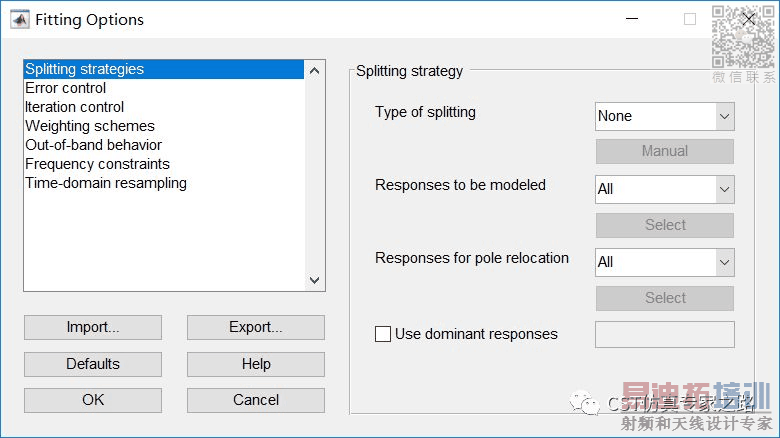This screenshot has width=780, height=438.
Task: Click the dominant responses input field
Action: point(664,334)
